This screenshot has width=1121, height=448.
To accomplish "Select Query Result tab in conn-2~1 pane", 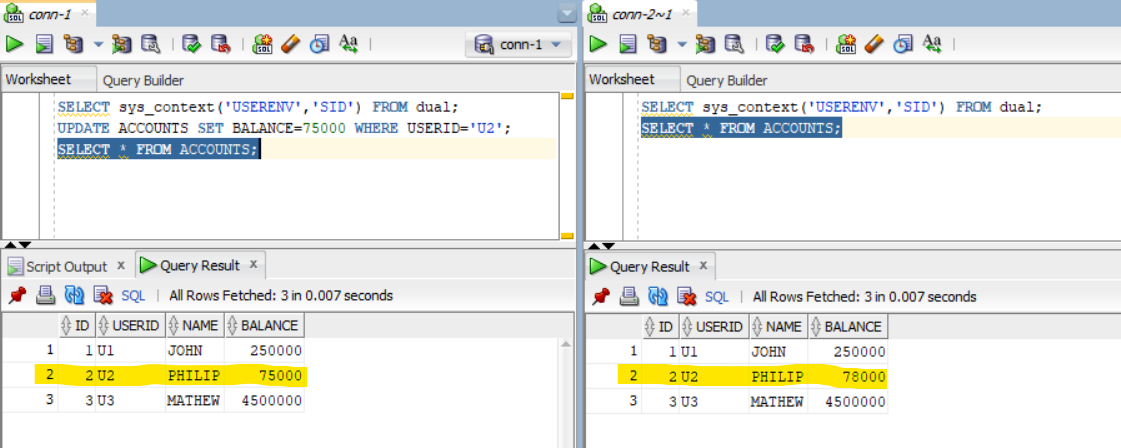I will 649,267.
